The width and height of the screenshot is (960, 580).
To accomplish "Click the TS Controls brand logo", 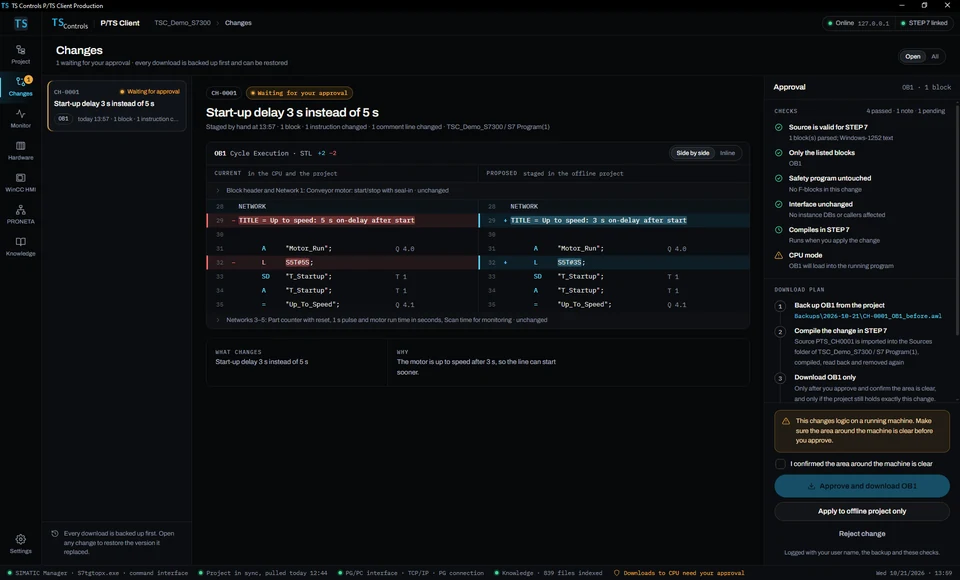I will [70, 23].
